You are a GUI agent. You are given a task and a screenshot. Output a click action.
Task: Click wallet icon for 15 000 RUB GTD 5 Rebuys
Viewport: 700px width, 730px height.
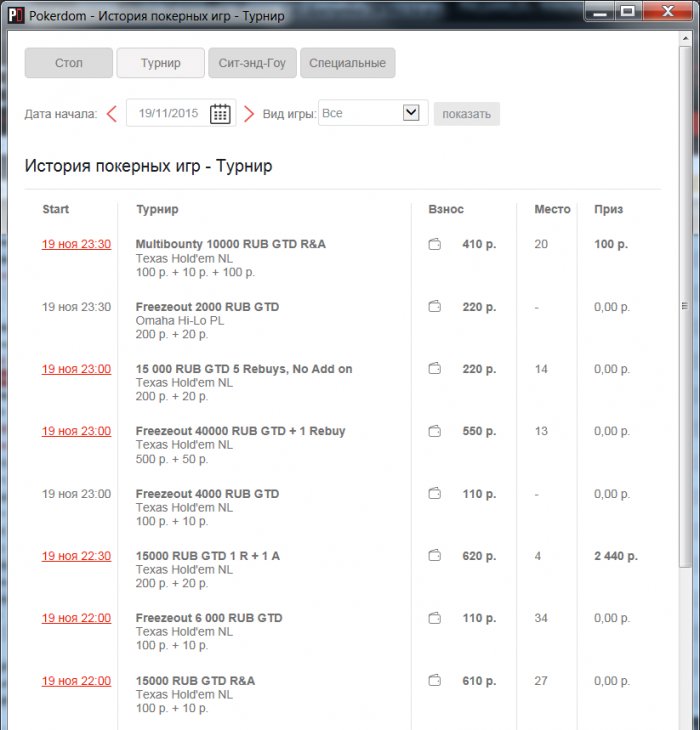coord(435,369)
